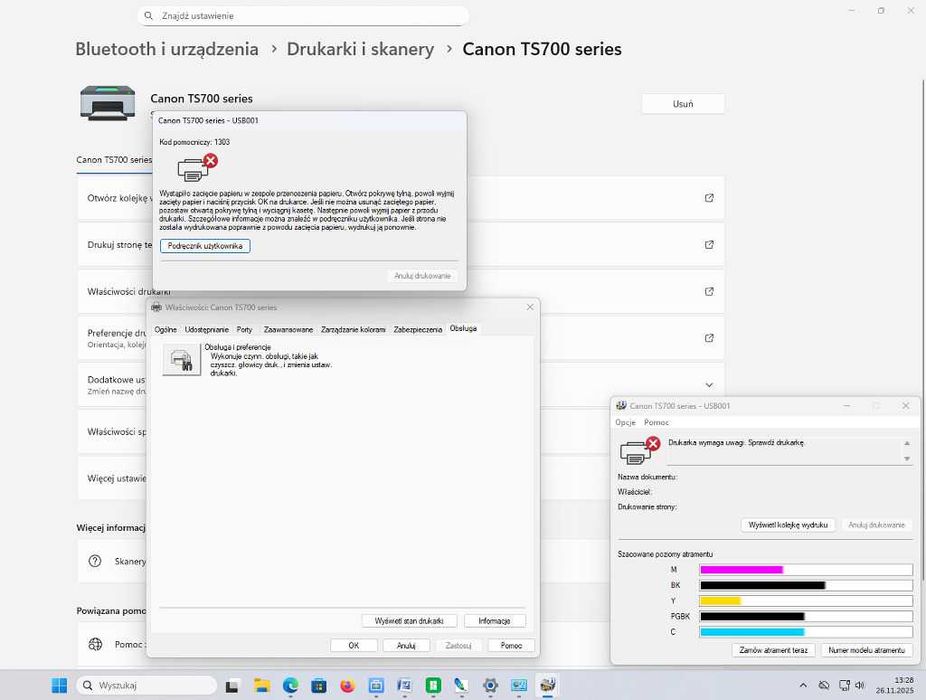Viewport: 926px width, 700px height.
Task: Launch Microsoft Edge from taskbar
Action: click(x=290, y=685)
